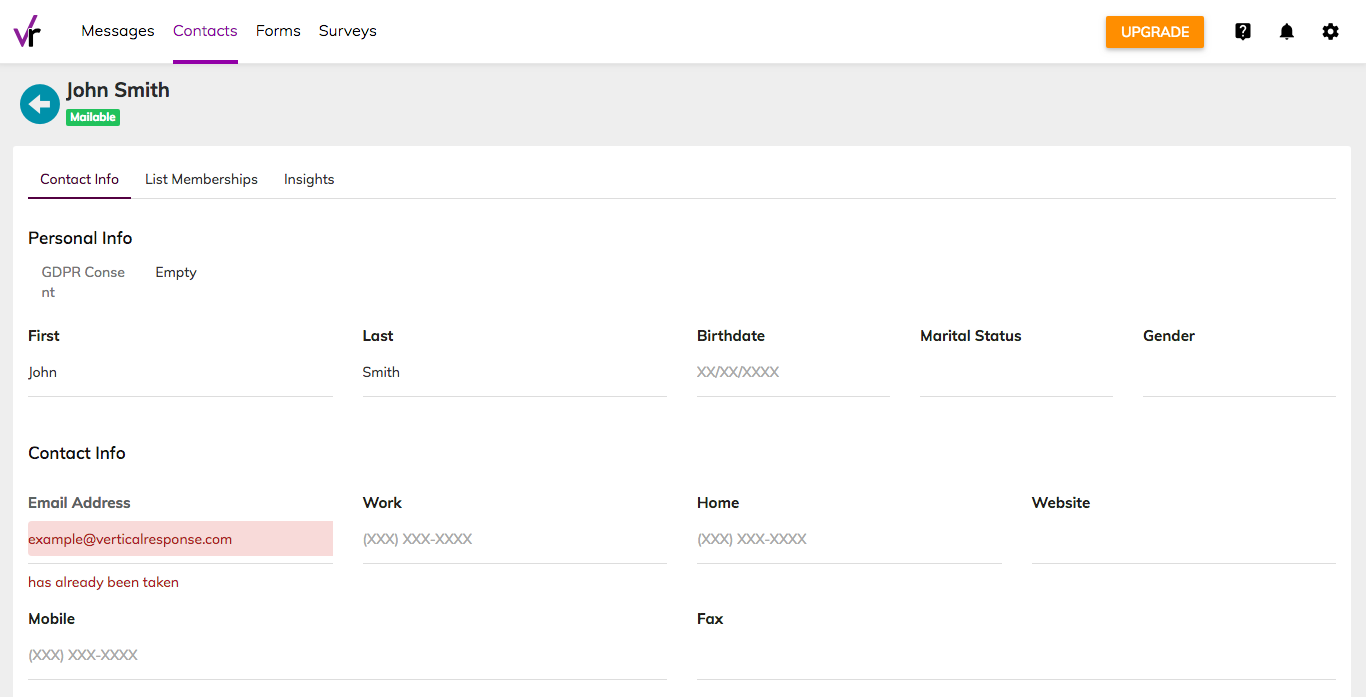
Task: Click the GDPR consent 'Empty' value
Action: (x=176, y=272)
